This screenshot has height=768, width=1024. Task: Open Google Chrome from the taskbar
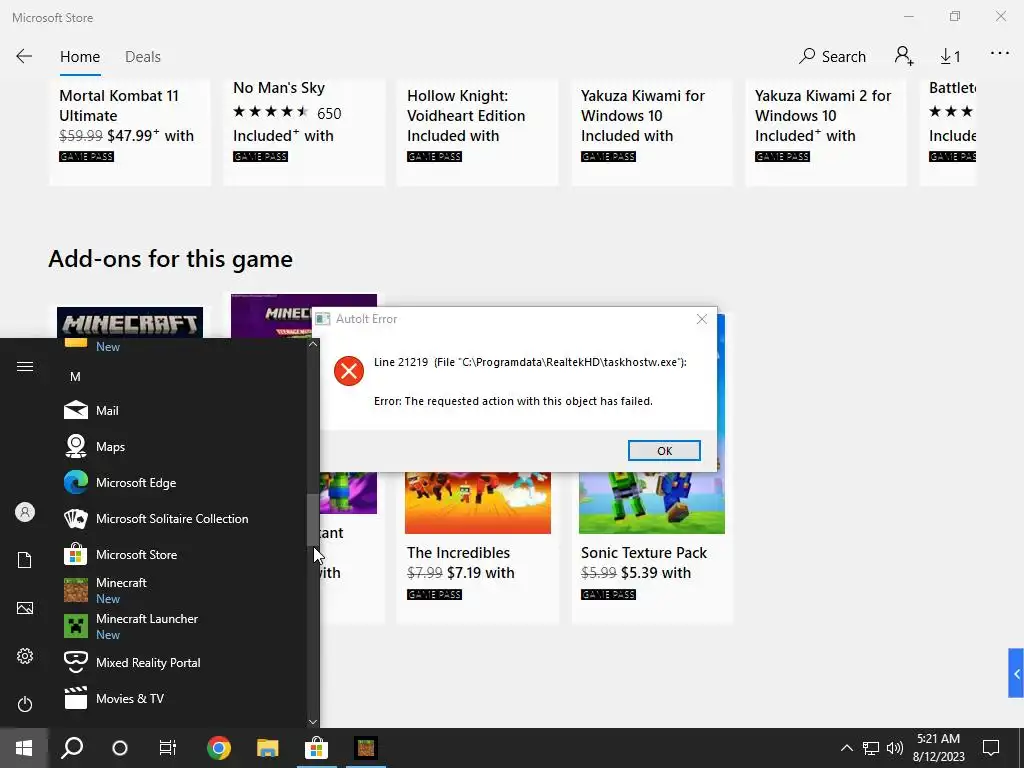click(219, 748)
